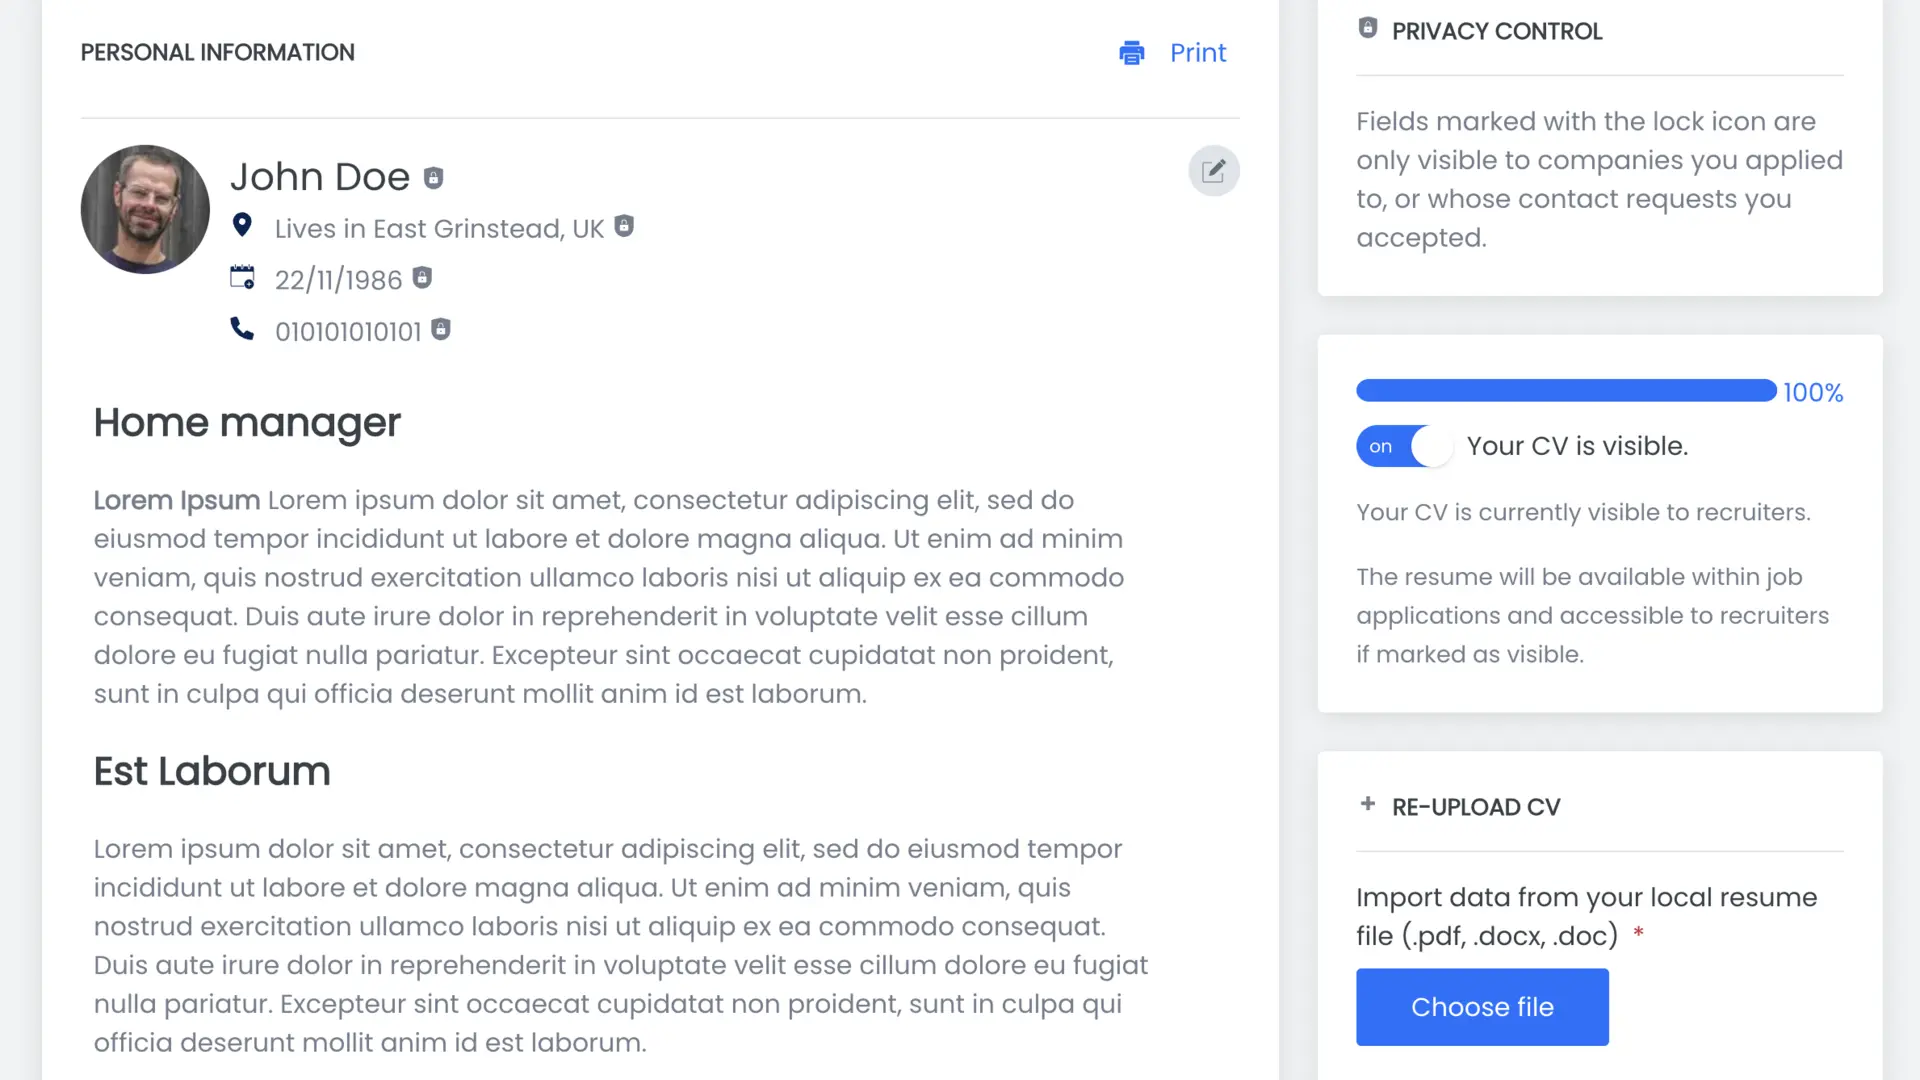Click the Privacy Control shield icon
The image size is (1920, 1080).
pos(1368,28)
